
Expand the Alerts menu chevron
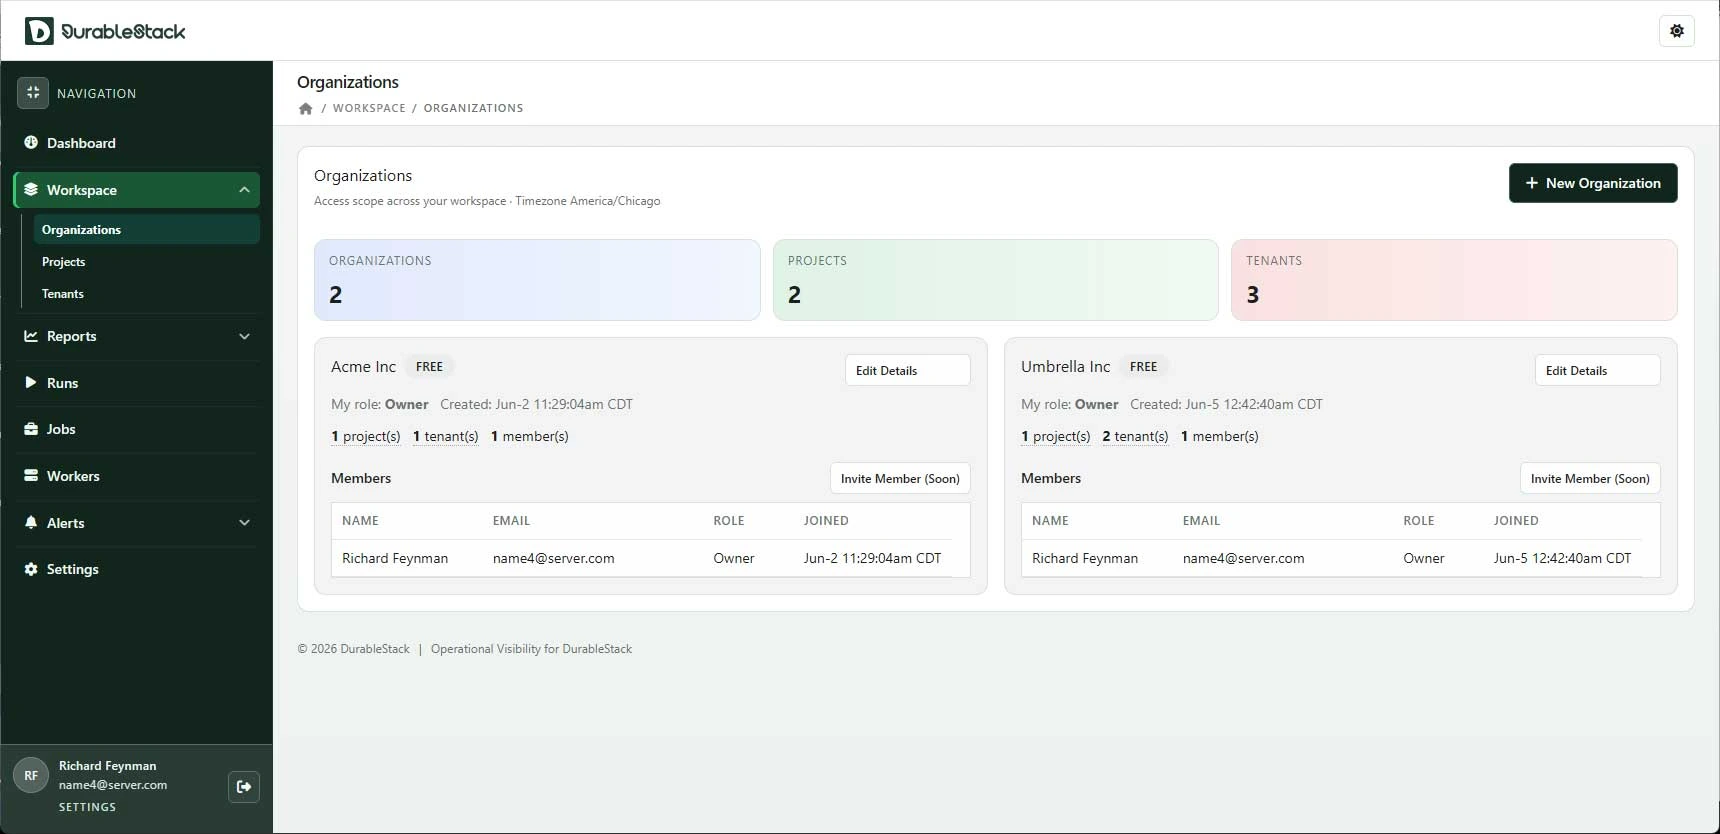pyautogui.click(x=244, y=523)
